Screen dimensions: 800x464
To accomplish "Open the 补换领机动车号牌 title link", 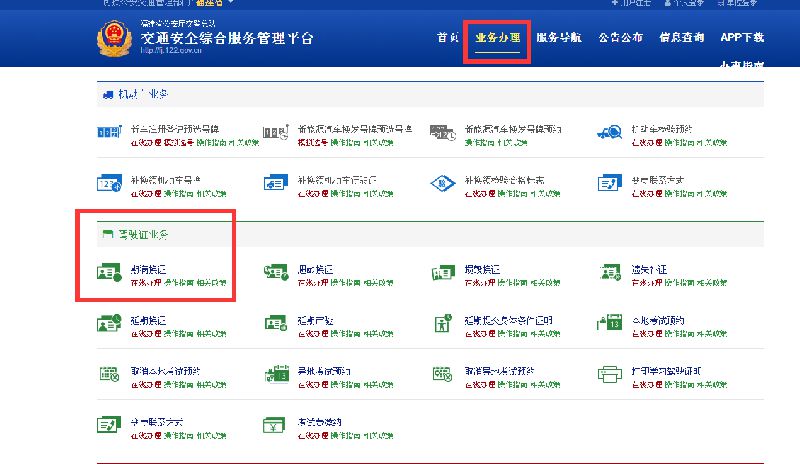I will coord(166,180).
